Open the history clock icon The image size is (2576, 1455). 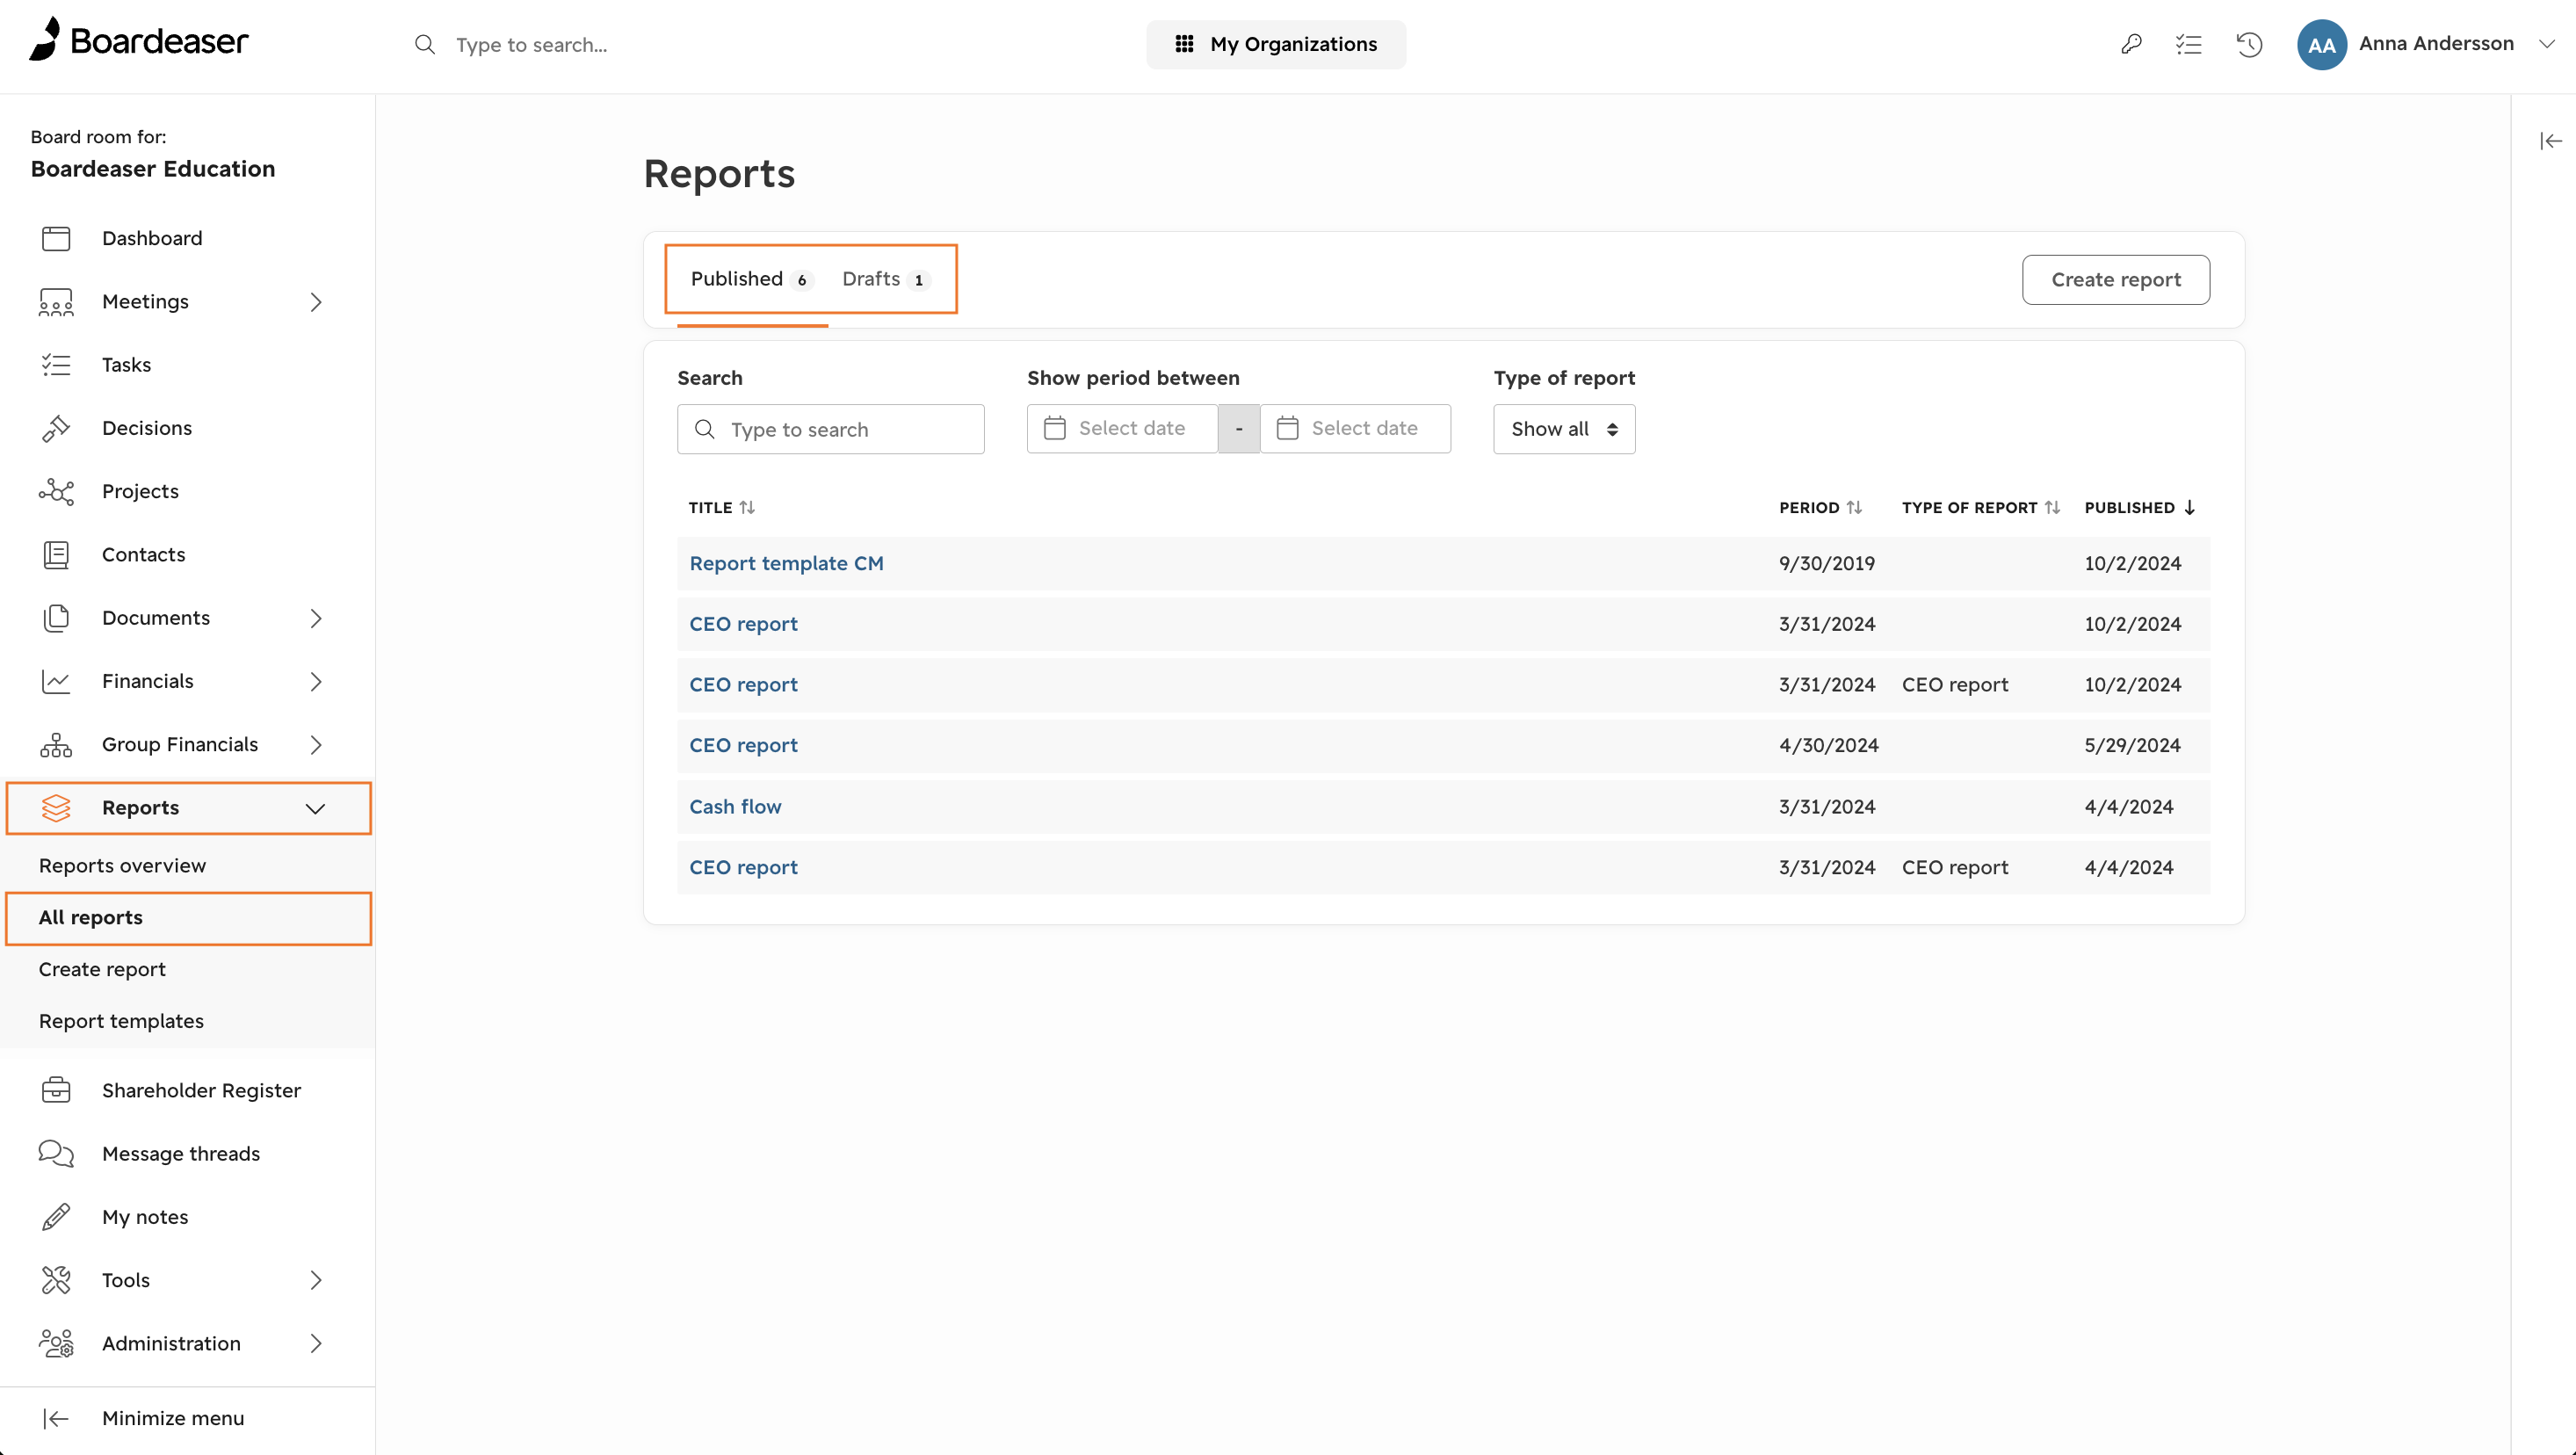pos(2249,44)
